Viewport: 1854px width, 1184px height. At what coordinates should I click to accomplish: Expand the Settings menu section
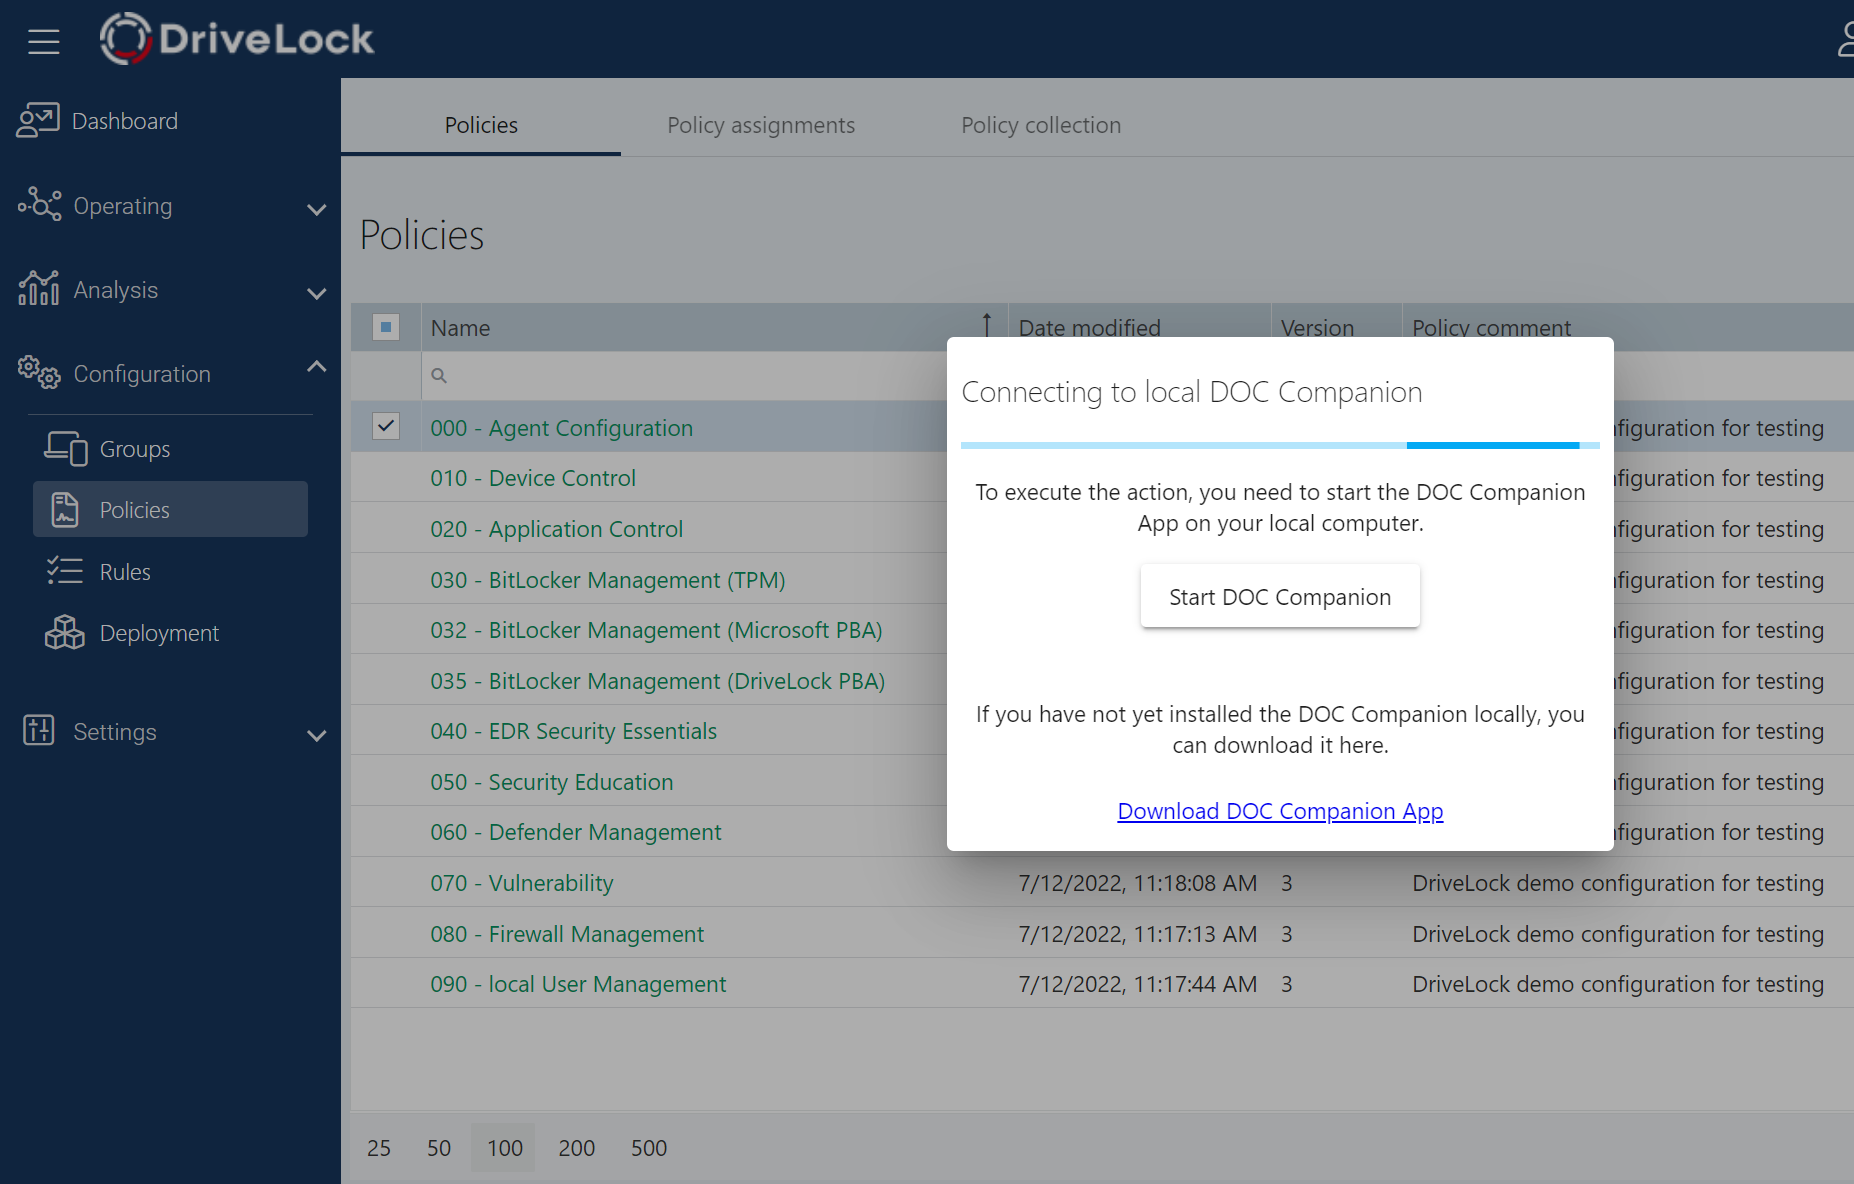coord(316,735)
